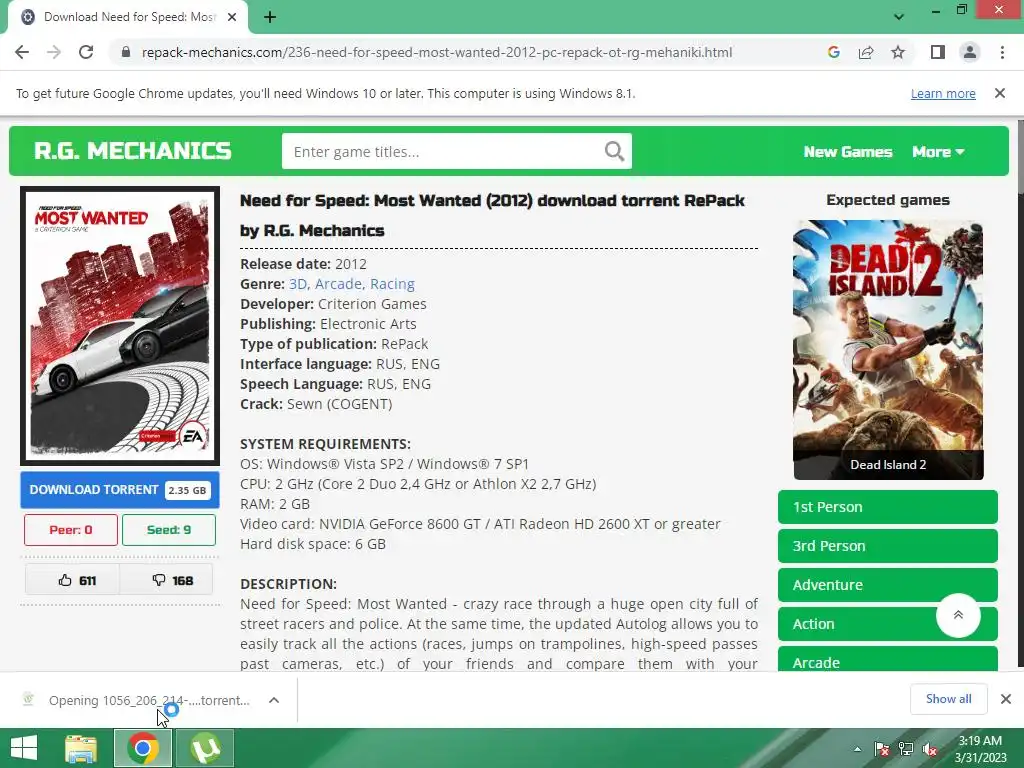Go back with the browser back arrow
Image resolution: width=1024 pixels, height=768 pixels.
[x=22, y=52]
